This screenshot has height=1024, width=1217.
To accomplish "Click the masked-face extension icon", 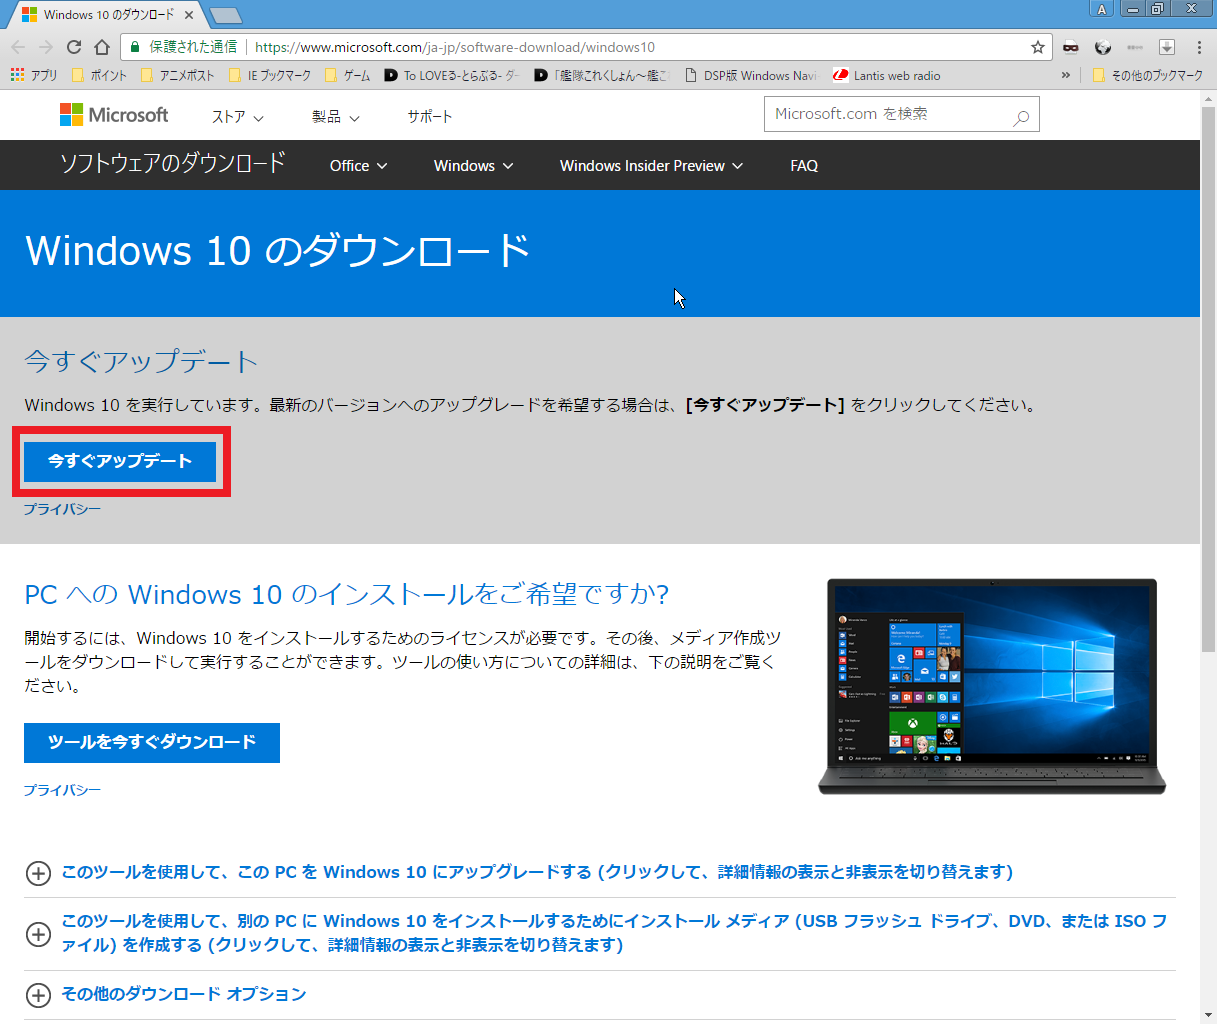I will pos(1071,47).
